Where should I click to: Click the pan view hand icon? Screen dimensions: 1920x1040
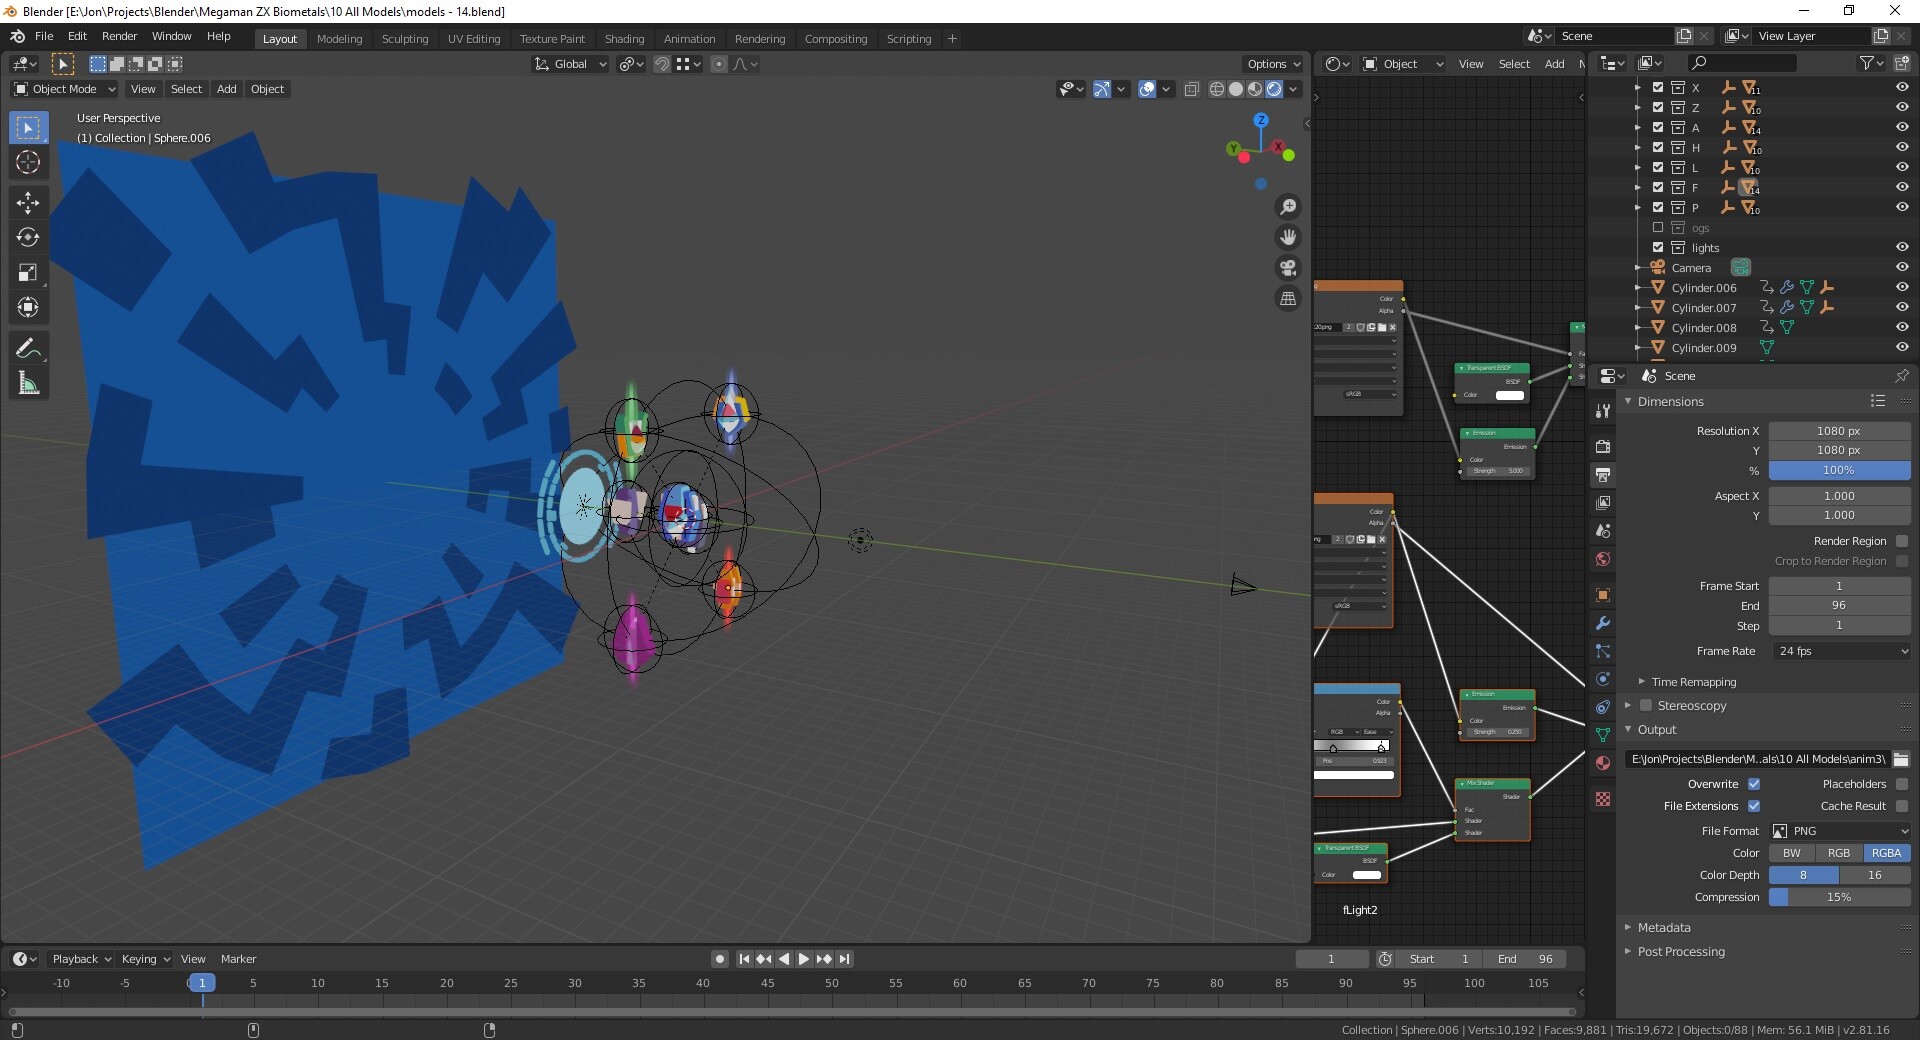click(1288, 237)
